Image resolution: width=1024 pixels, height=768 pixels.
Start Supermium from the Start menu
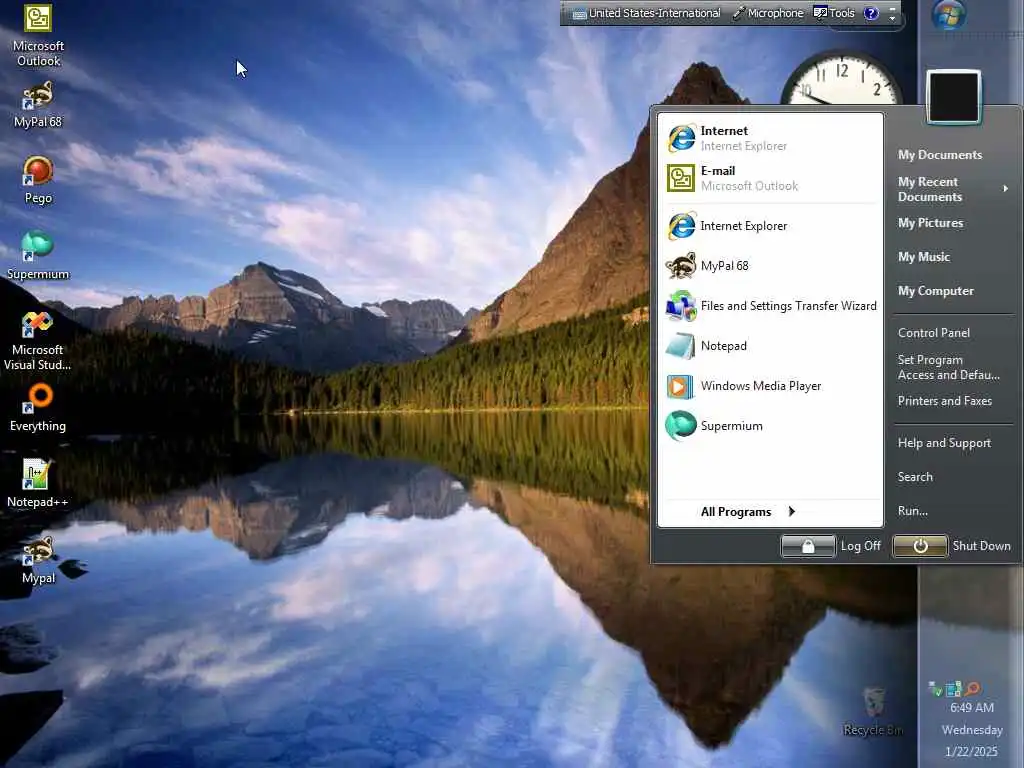point(771,426)
